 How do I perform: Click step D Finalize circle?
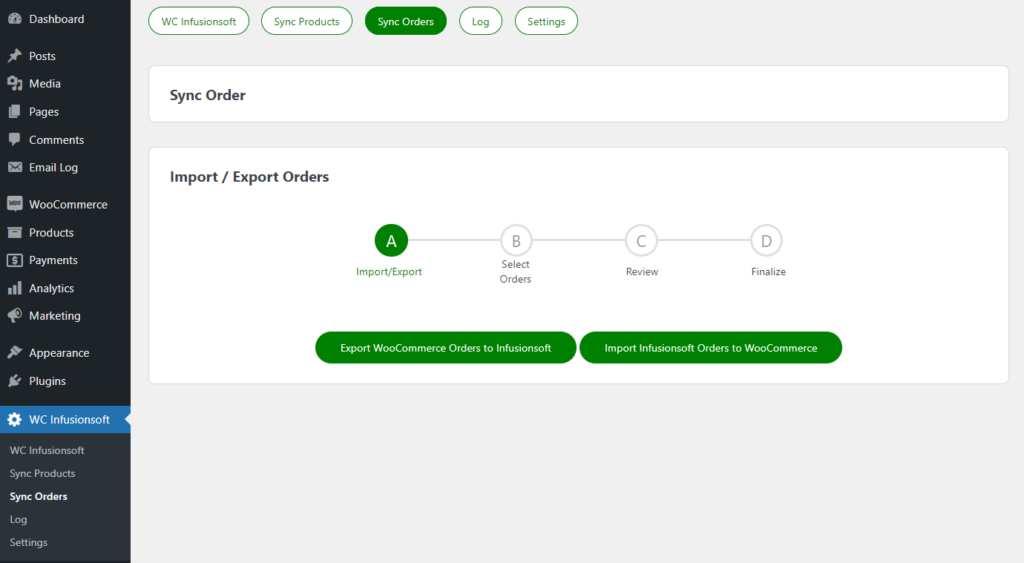767,241
